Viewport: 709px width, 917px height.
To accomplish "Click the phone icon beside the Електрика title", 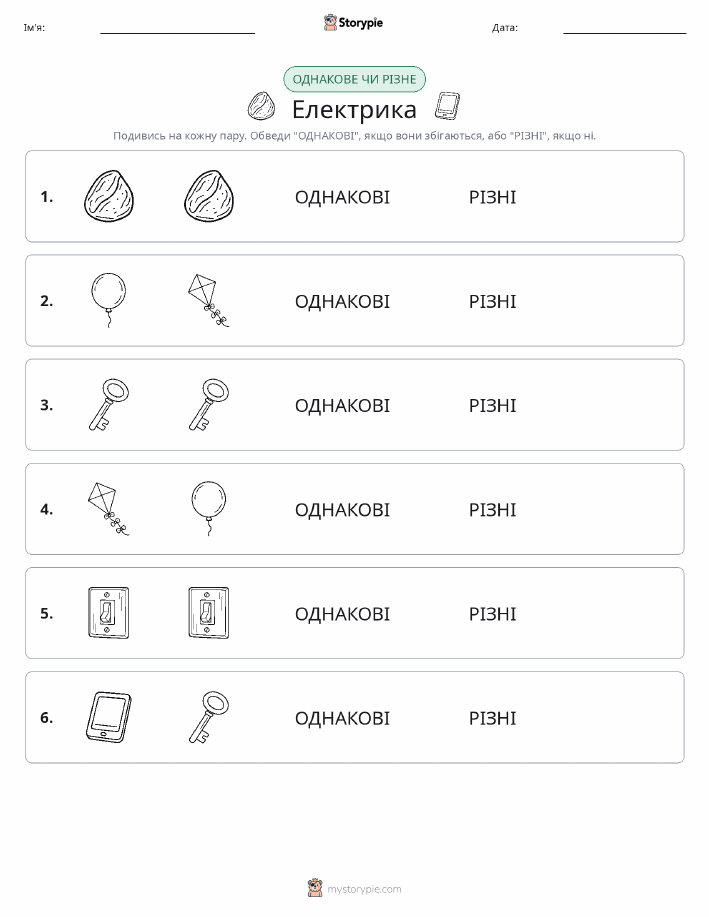I will coord(448,106).
